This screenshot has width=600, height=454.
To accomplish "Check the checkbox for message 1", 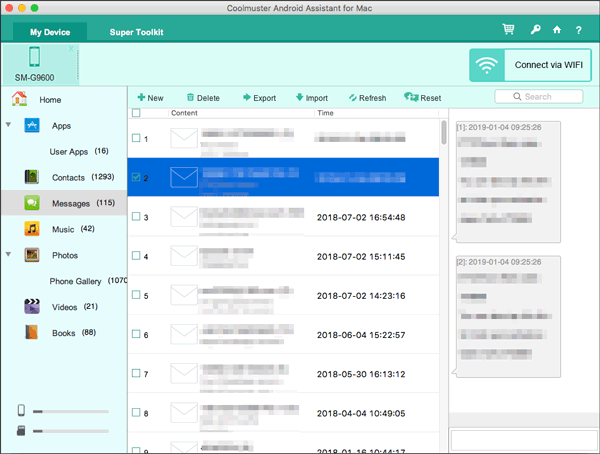I will pyautogui.click(x=136, y=138).
